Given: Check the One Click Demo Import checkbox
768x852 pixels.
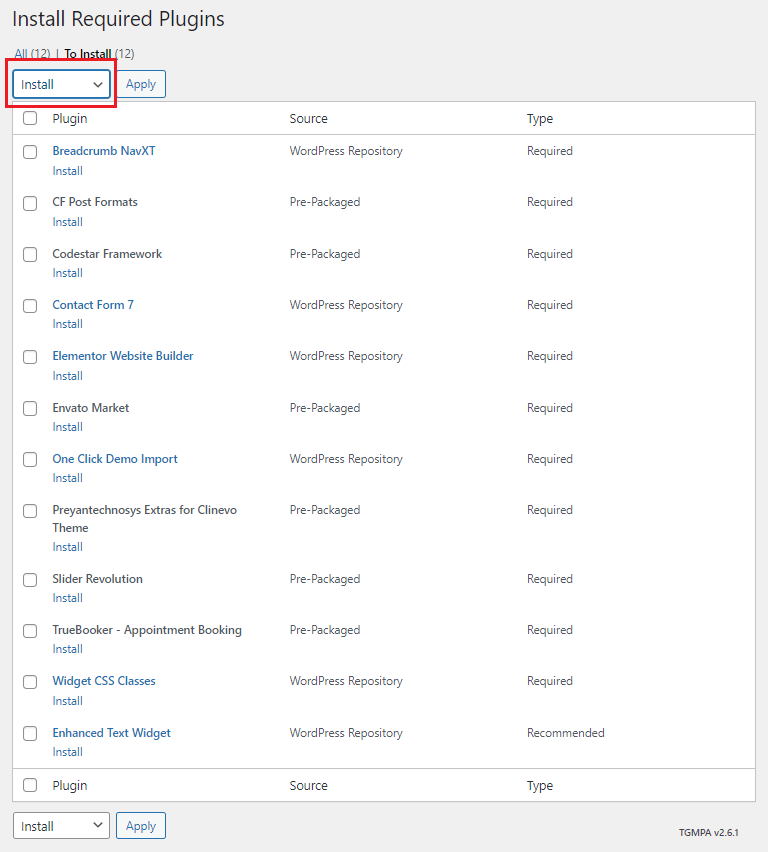Looking at the screenshot, I should tap(30, 460).
